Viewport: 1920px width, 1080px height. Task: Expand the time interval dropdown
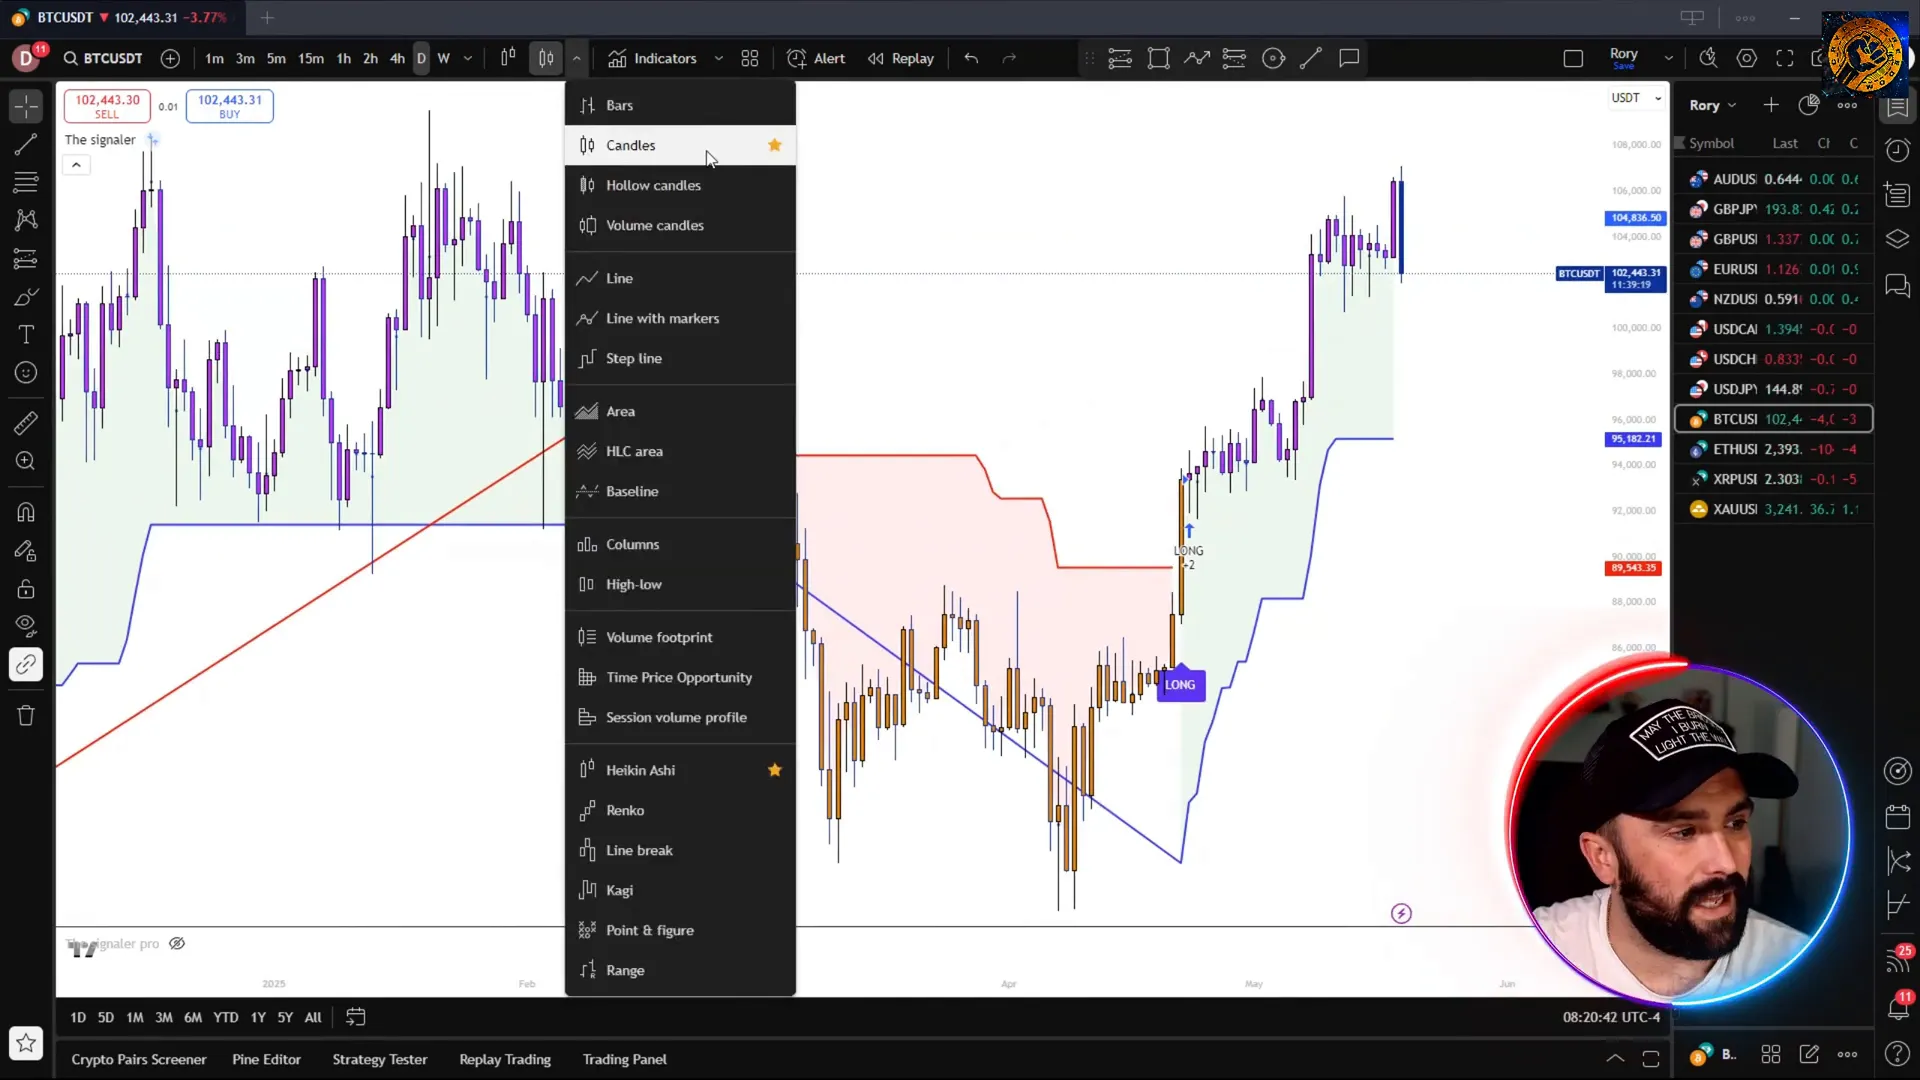[x=468, y=58]
